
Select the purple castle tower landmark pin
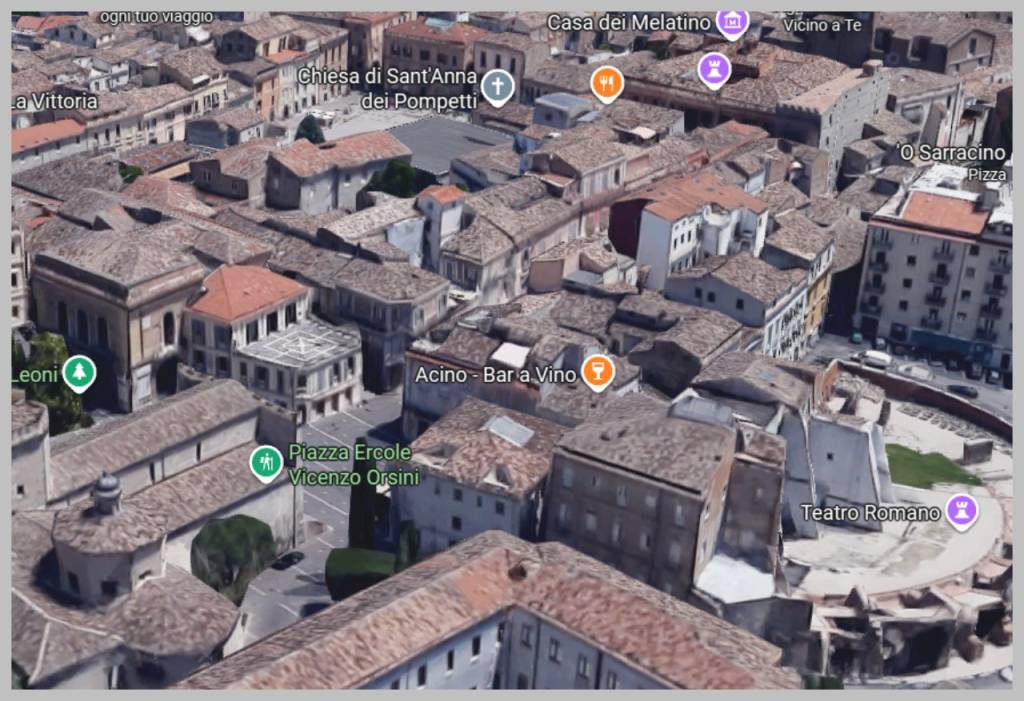(713, 68)
